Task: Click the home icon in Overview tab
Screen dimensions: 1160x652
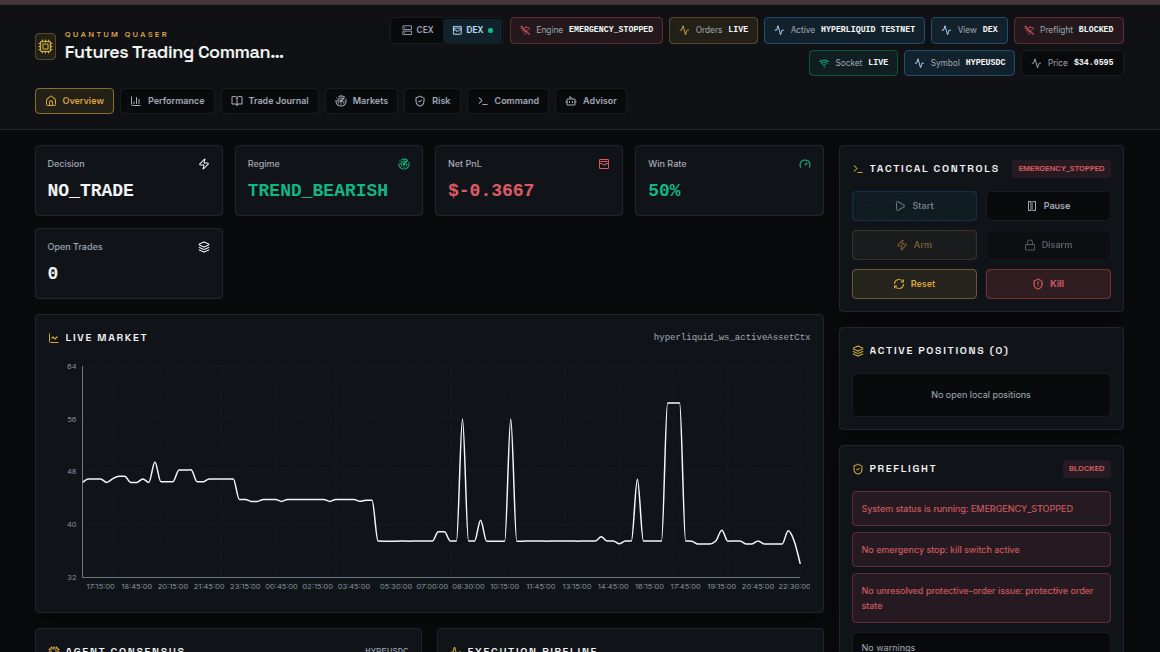Action: pos(51,101)
